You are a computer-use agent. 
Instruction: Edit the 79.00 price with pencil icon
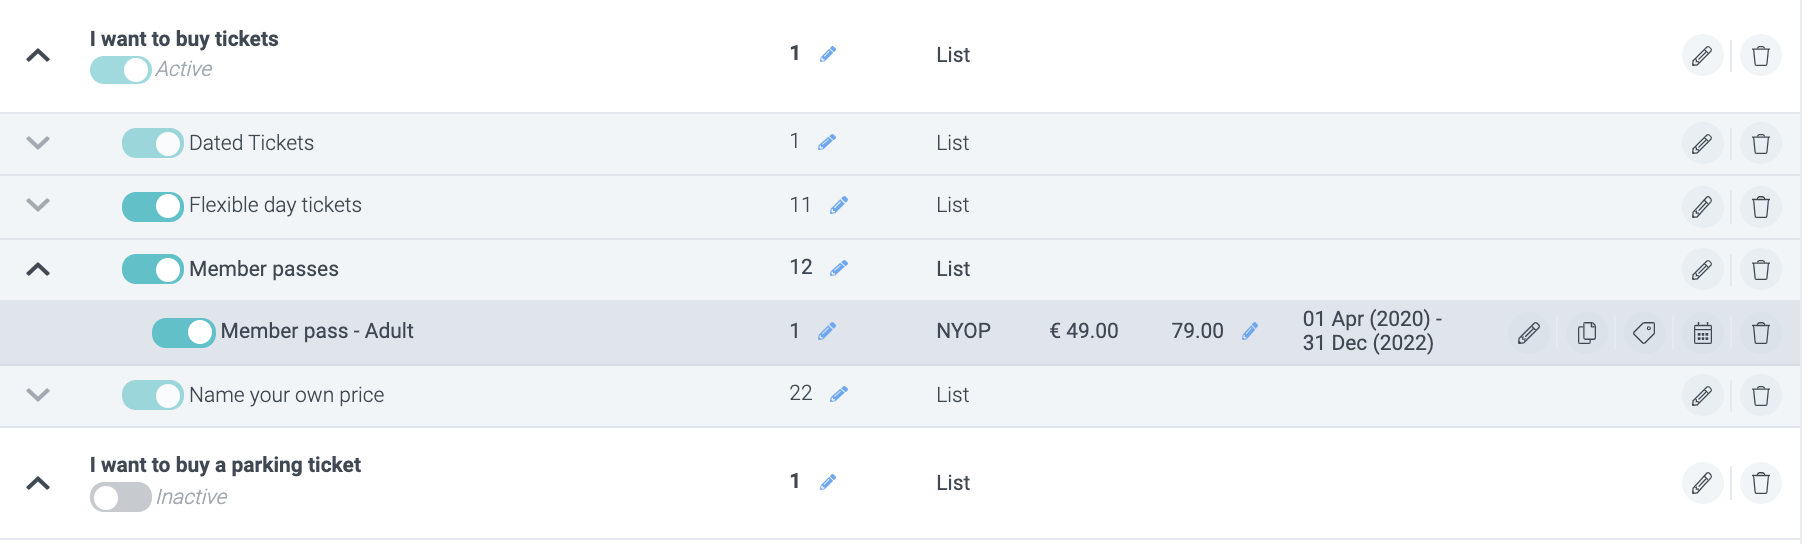point(1250,331)
